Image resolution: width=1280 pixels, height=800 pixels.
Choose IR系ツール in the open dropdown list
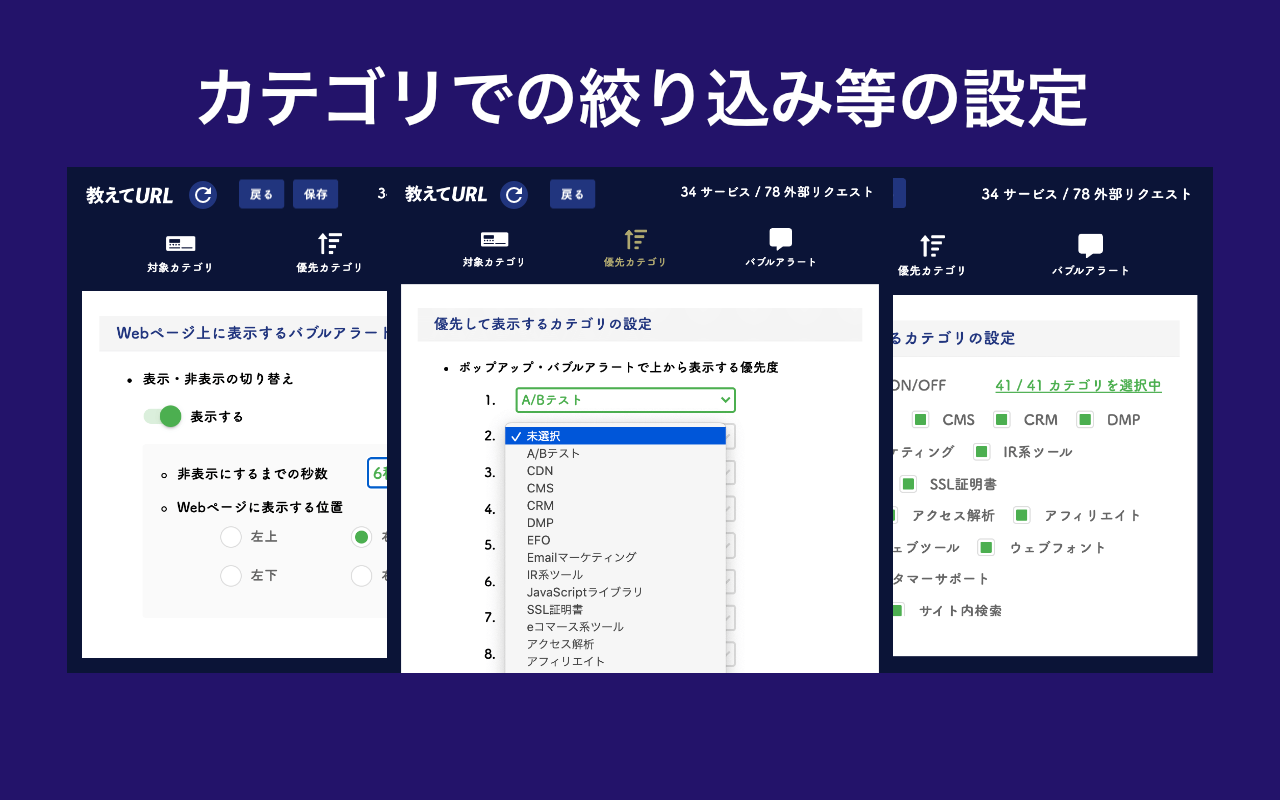[616, 575]
